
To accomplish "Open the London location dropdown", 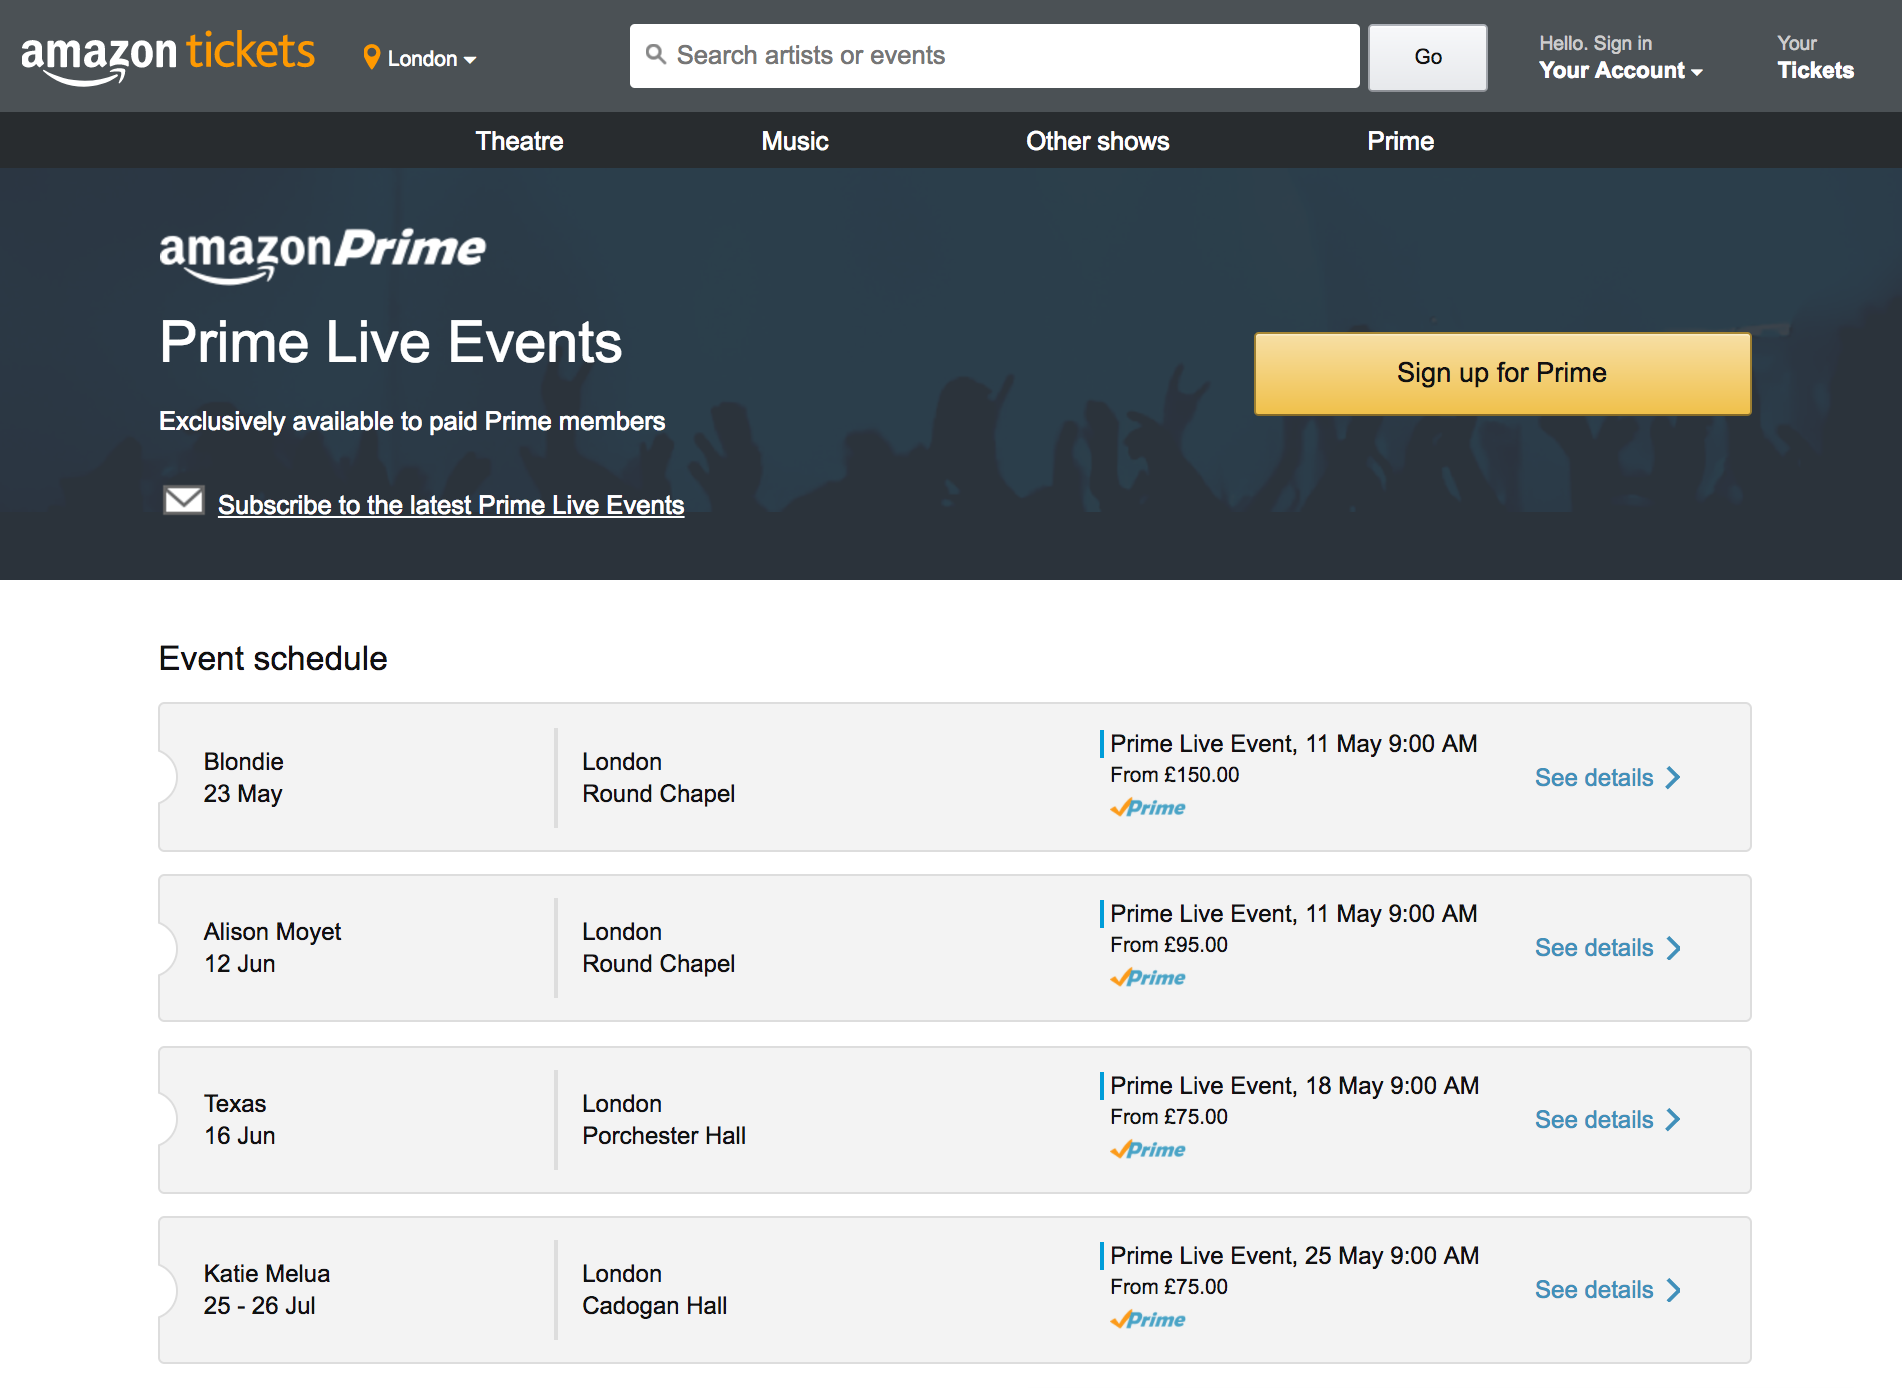I will click(420, 58).
